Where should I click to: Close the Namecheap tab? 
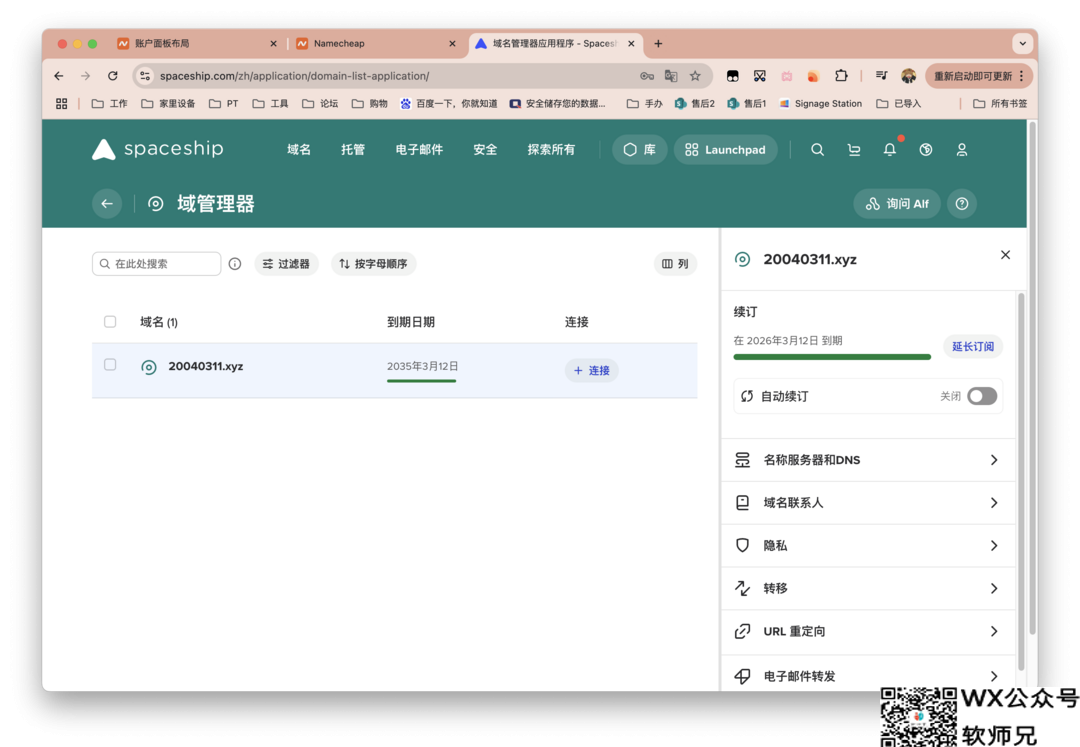tap(452, 43)
